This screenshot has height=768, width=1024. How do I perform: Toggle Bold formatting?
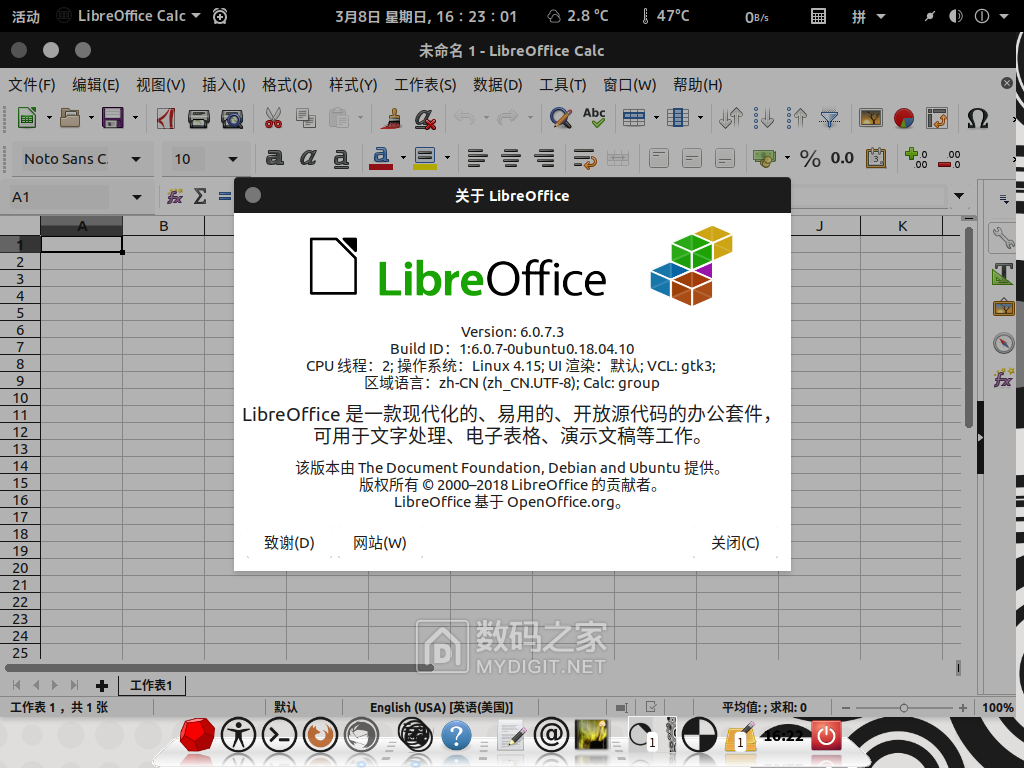point(274,157)
